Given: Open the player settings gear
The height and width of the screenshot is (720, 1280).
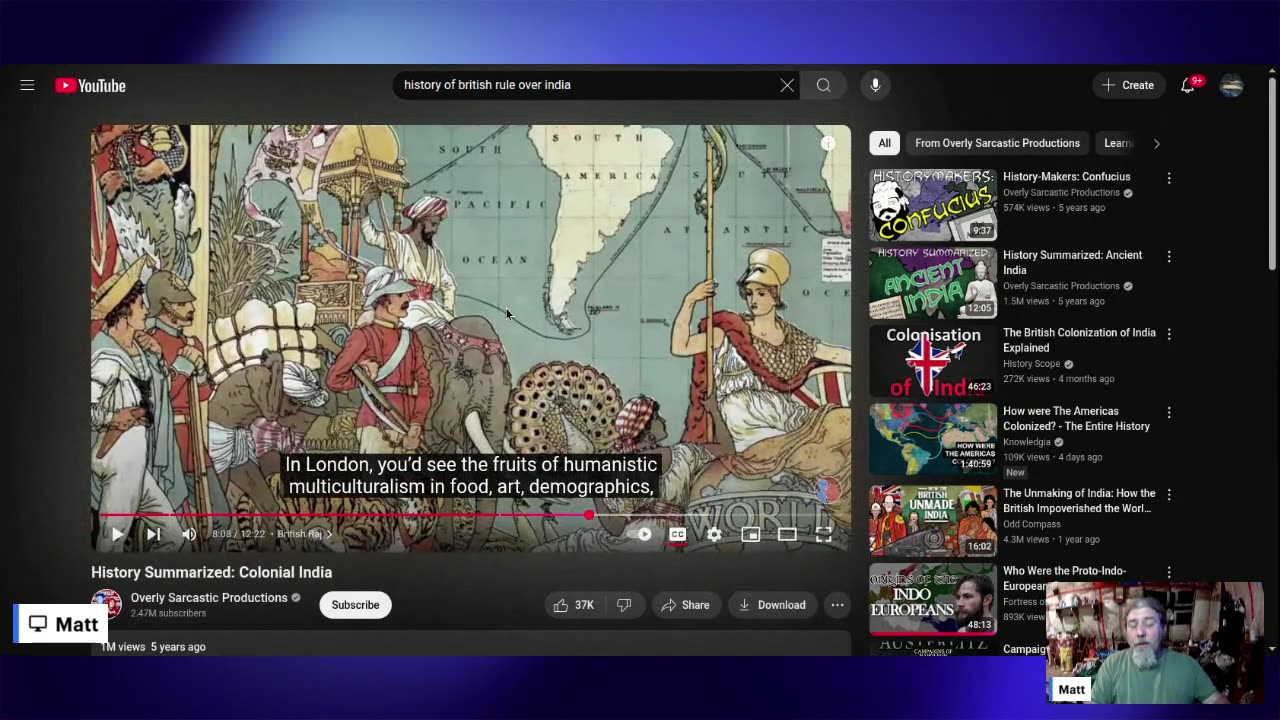Looking at the screenshot, I should click(x=714, y=534).
